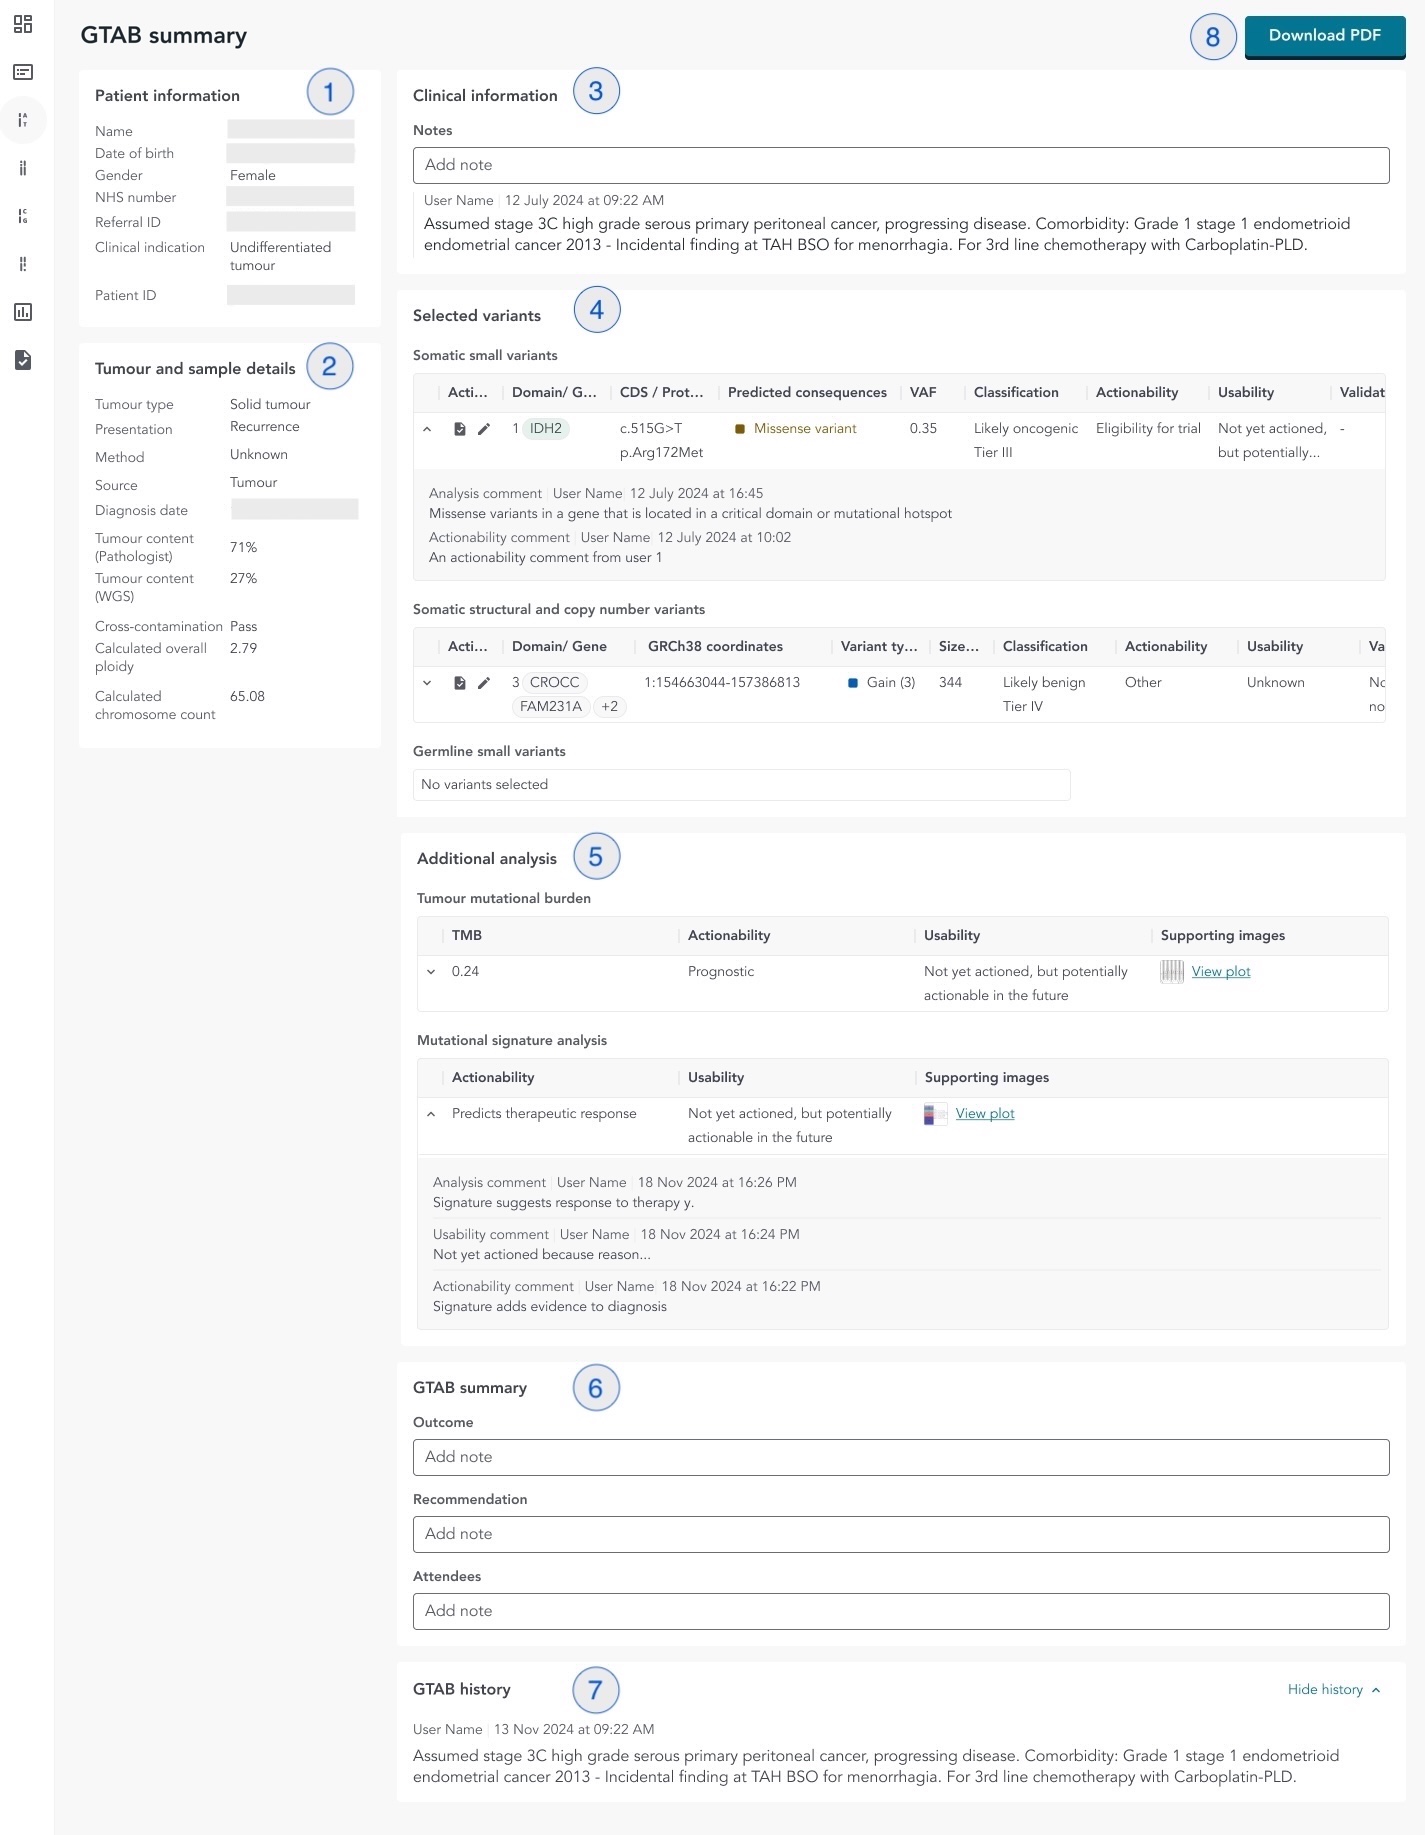Click the document icon in CROCC row

[460, 683]
